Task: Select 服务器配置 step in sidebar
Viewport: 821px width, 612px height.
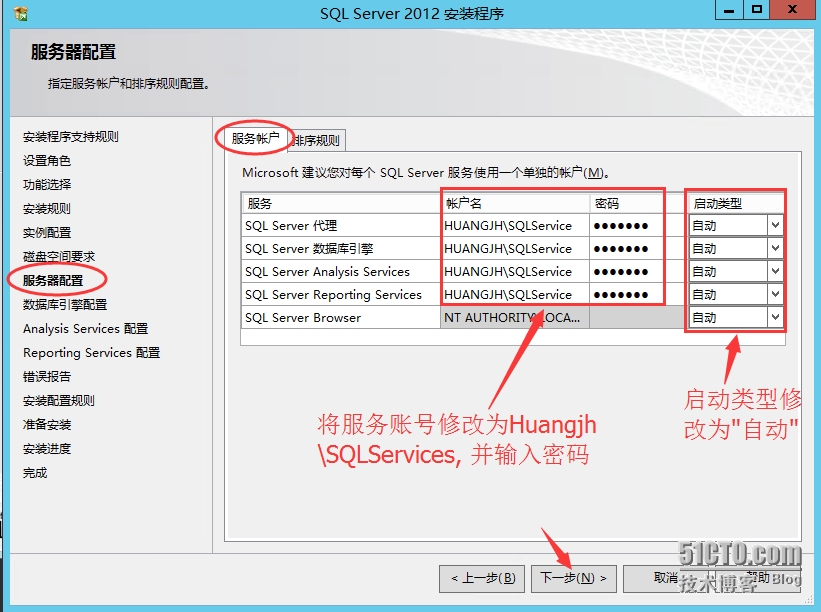Action: (x=53, y=281)
